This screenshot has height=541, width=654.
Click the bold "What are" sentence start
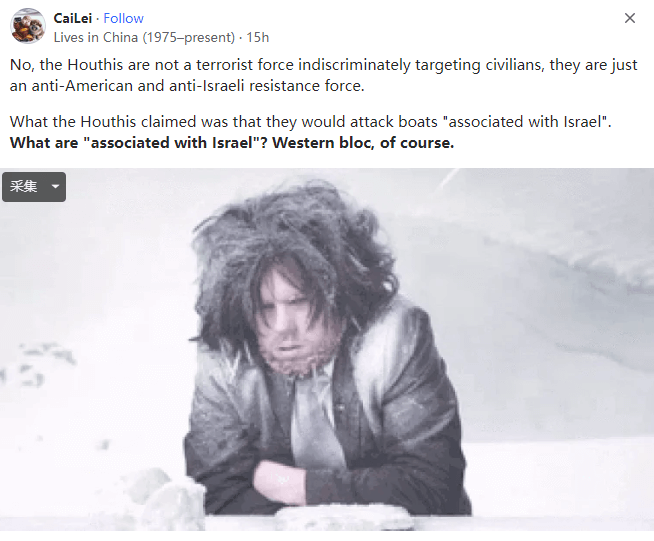[44, 143]
